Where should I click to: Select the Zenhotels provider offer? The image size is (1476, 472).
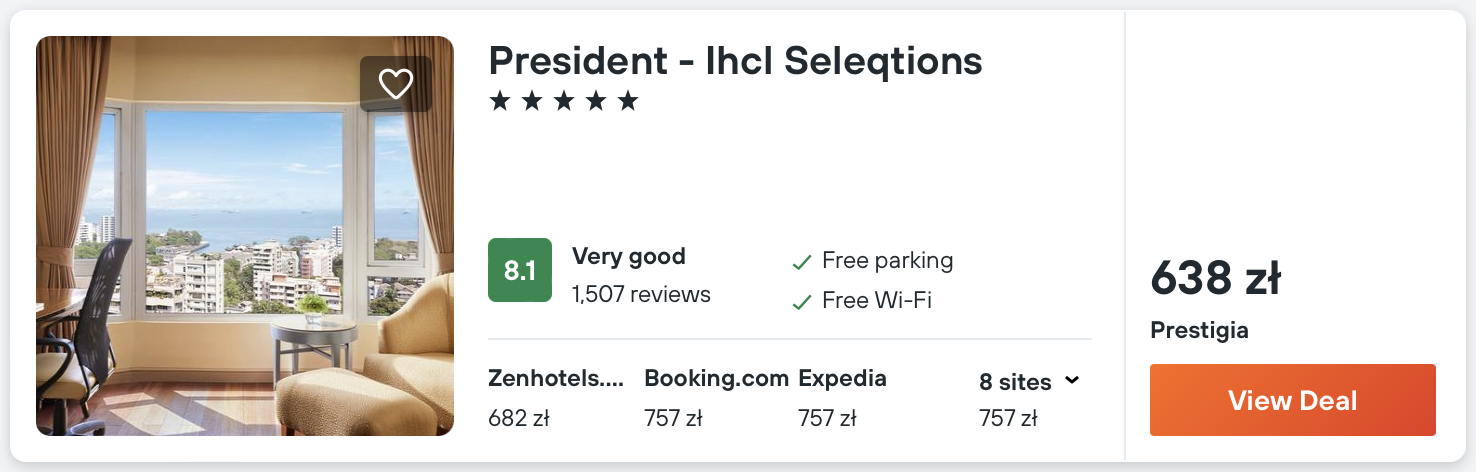click(556, 379)
